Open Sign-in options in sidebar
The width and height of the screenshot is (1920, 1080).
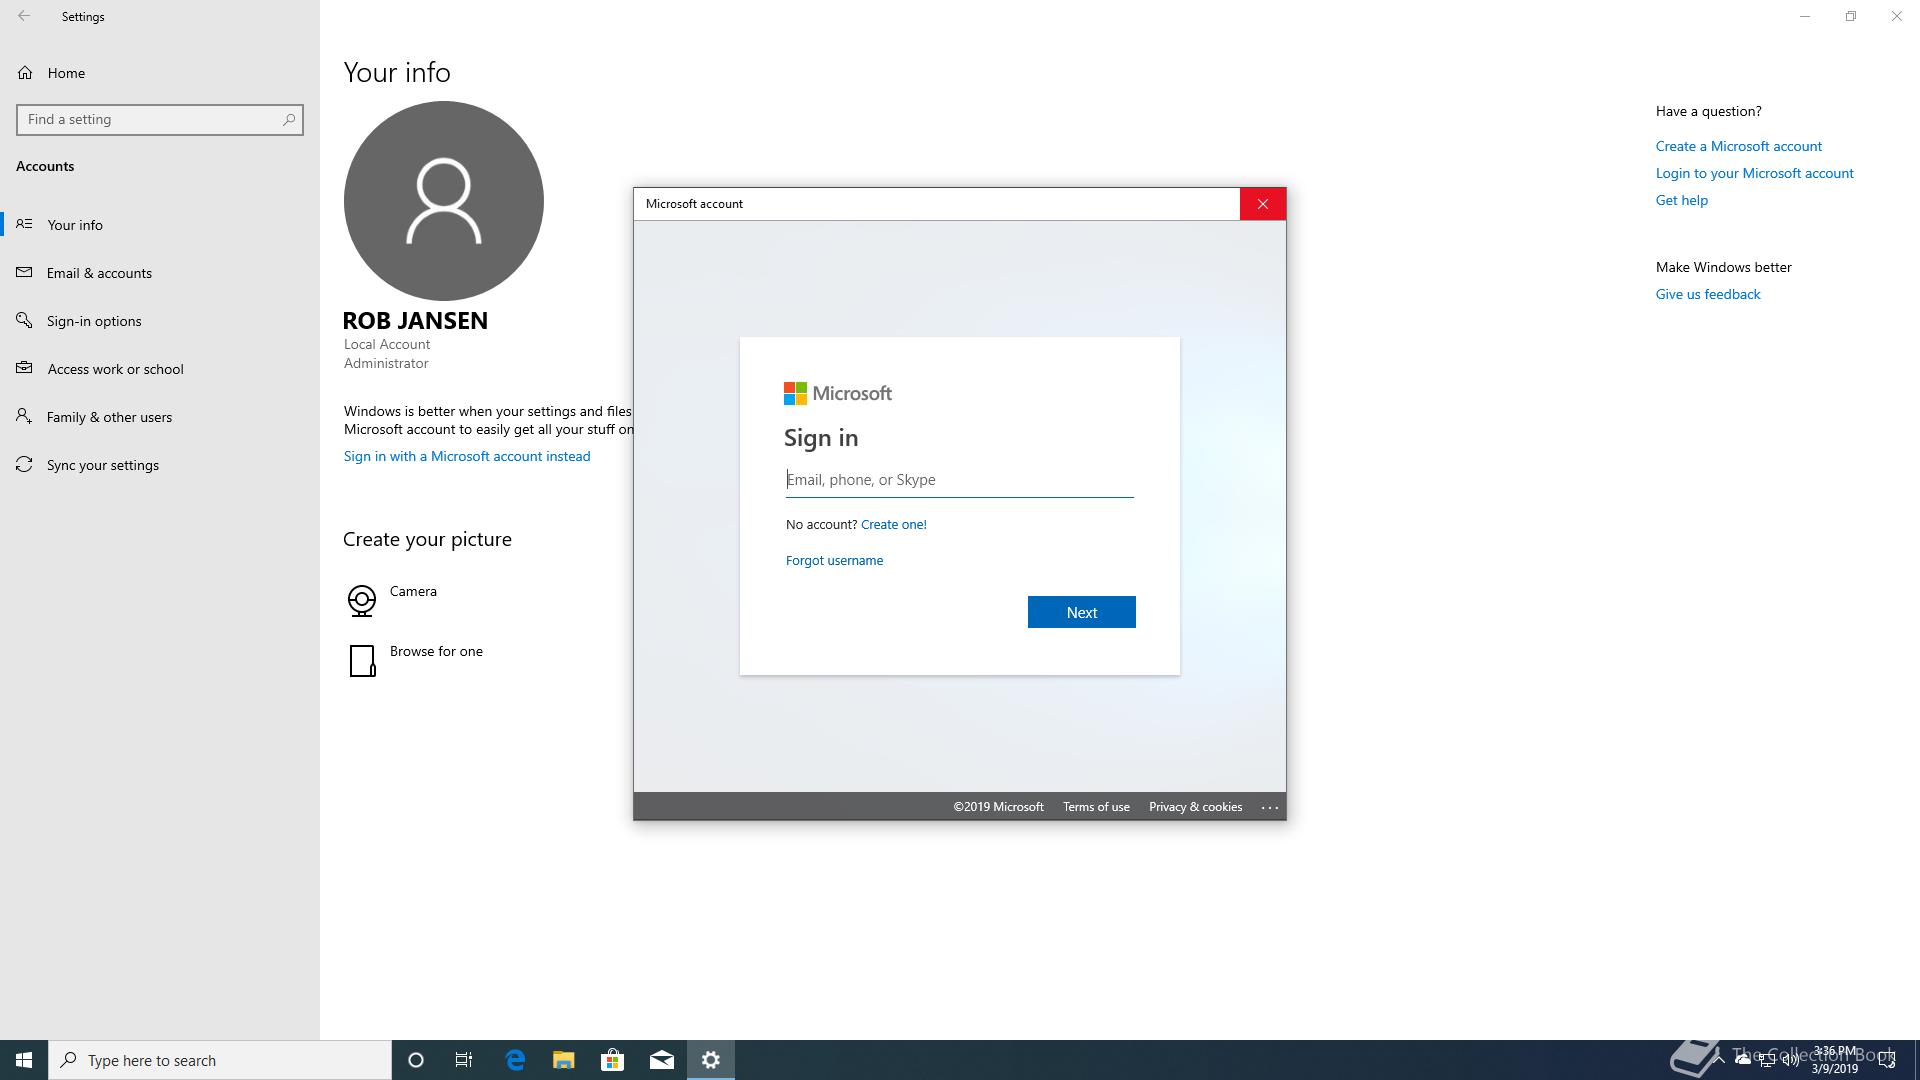tap(94, 321)
